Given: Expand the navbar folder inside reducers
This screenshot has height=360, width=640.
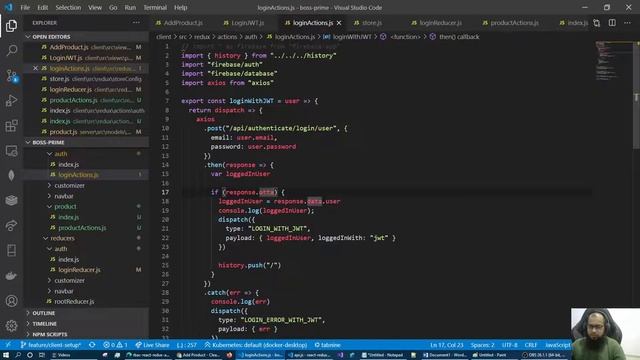Looking at the screenshot, I should pos(64,291).
